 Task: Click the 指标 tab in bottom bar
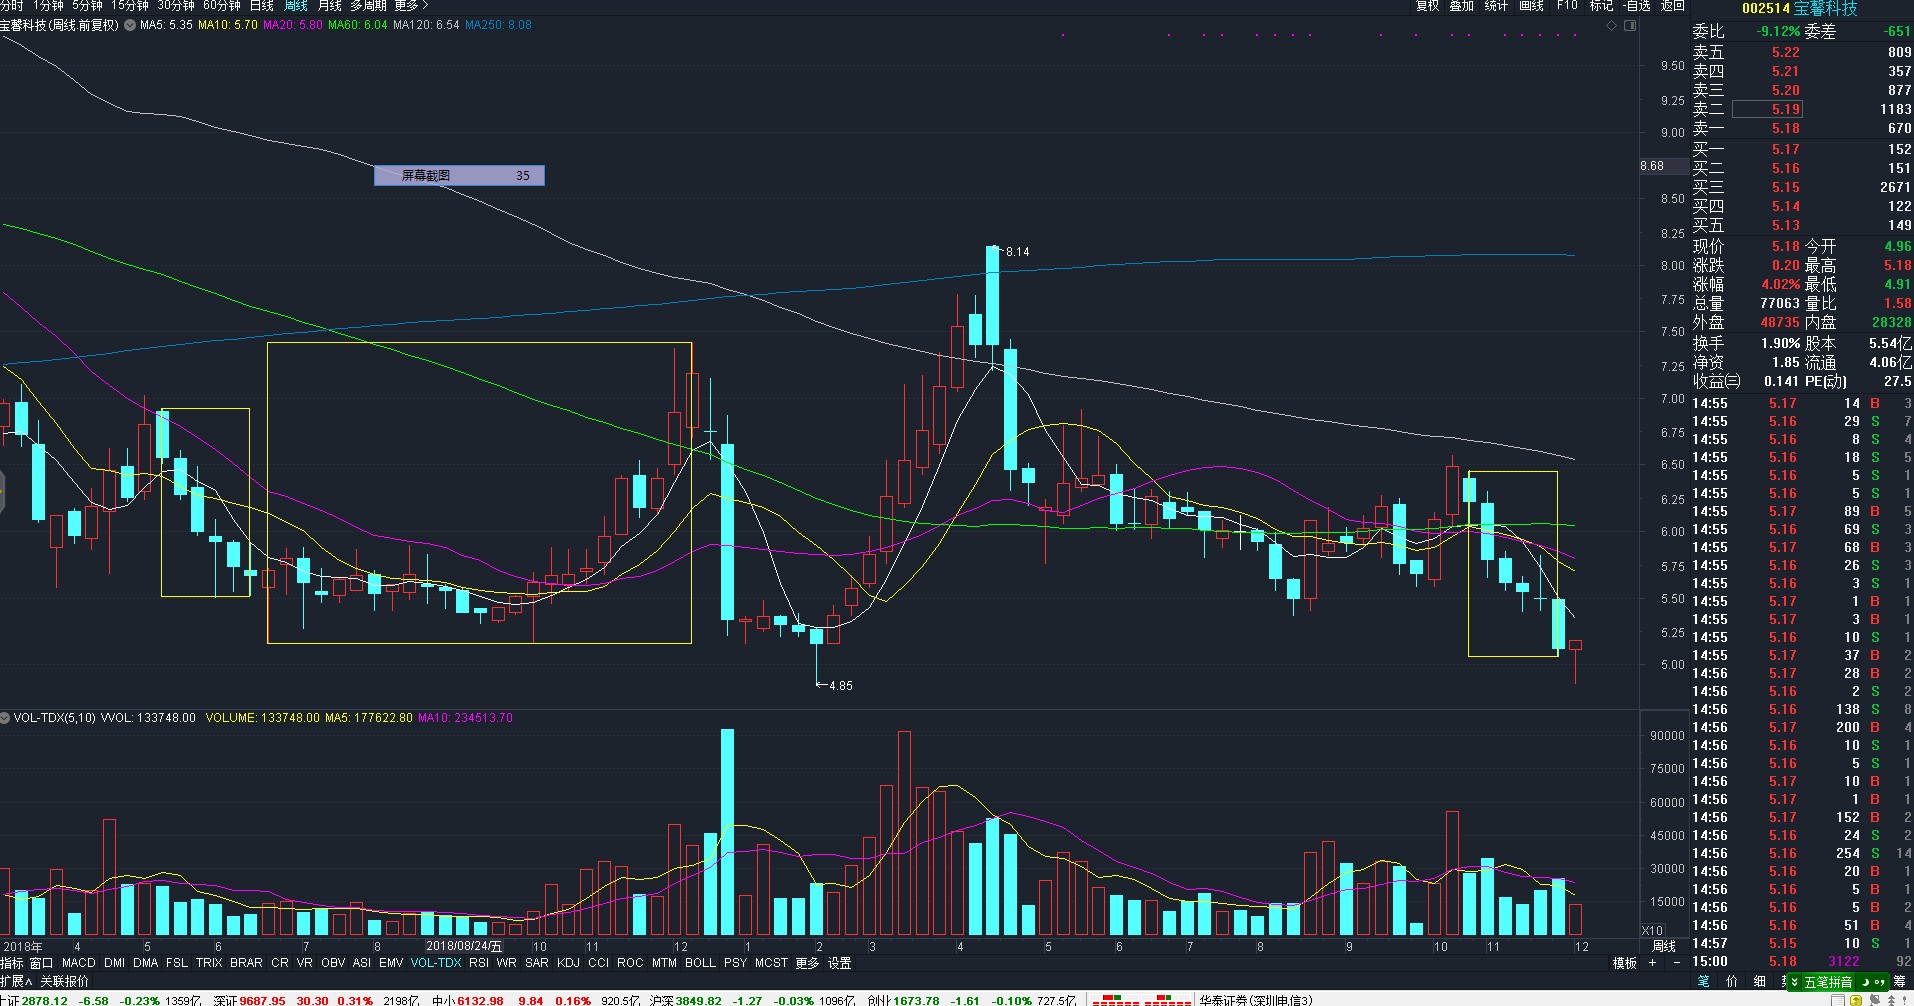point(12,963)
